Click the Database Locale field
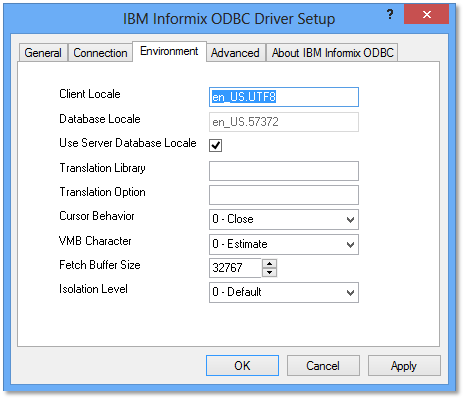Image resolution: width=465 pixels, height=400 pixels. pyautogui.click(x=284, y=122)
